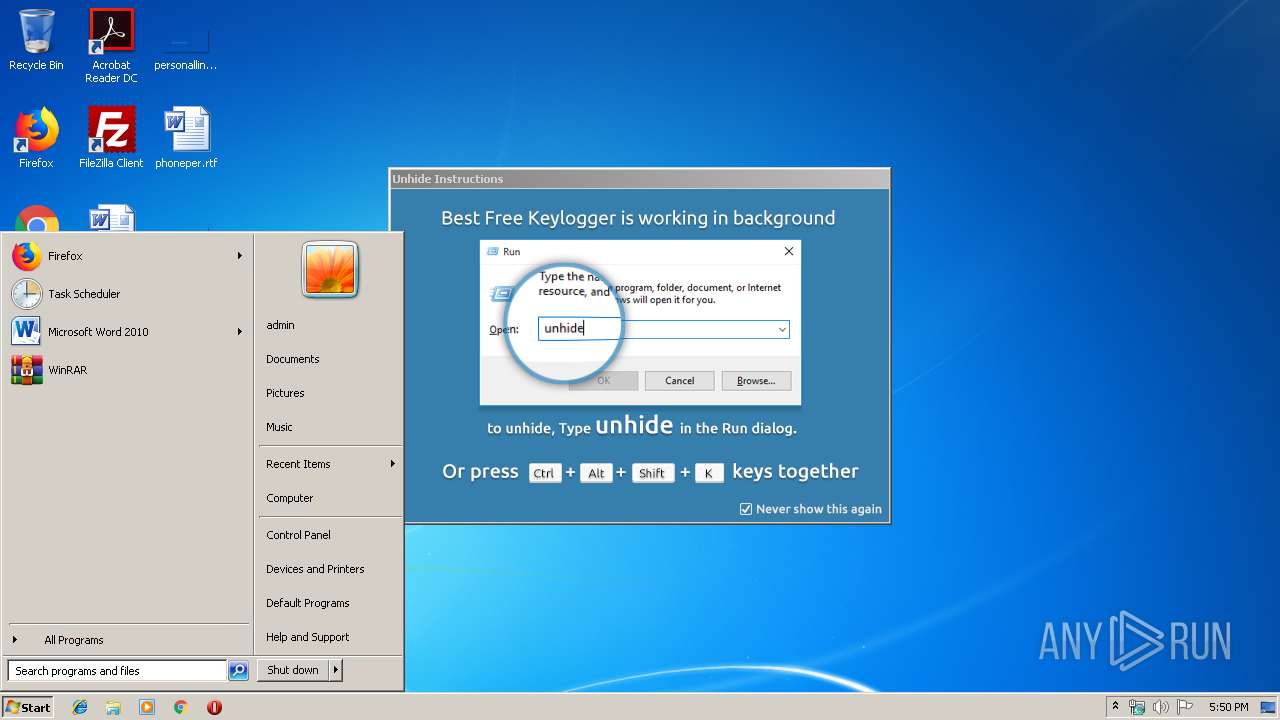Viewport: 1280px width, 720px height.
Task: Open FileZilla Client desktop shortcut
Action: [x=111, y=138]
